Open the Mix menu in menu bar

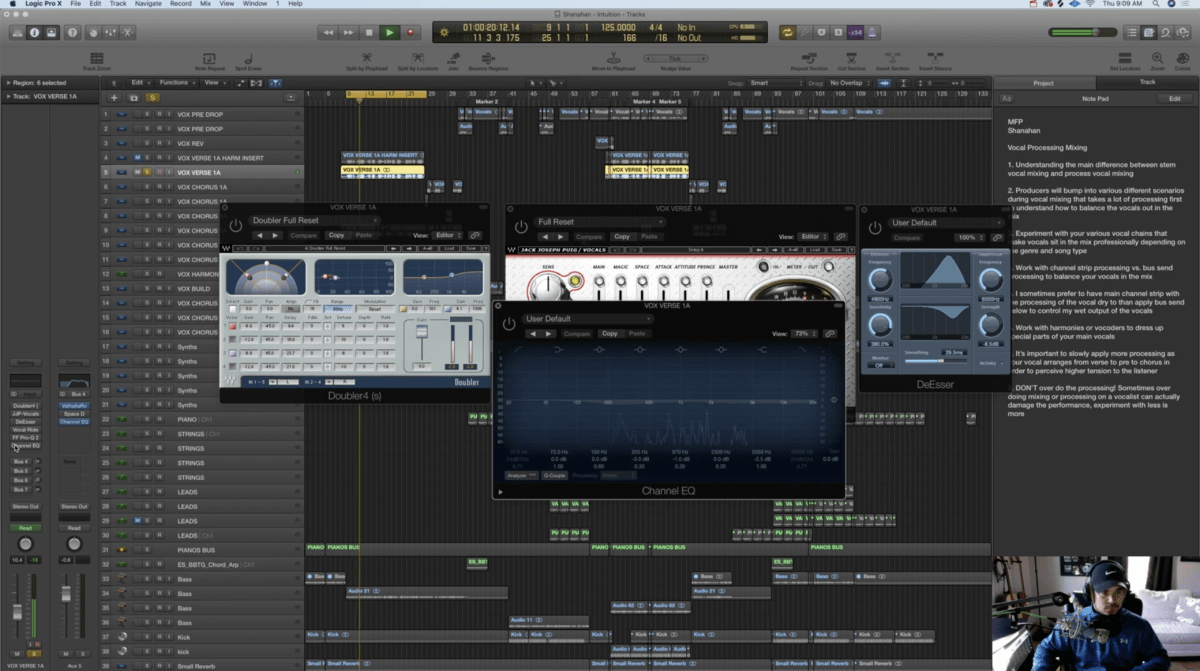[205, 4]
